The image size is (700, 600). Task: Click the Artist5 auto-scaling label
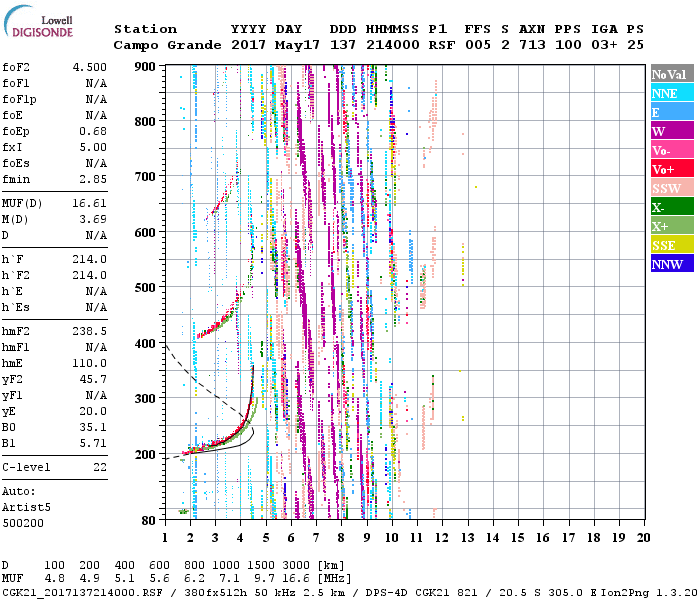tap(26, 508)
